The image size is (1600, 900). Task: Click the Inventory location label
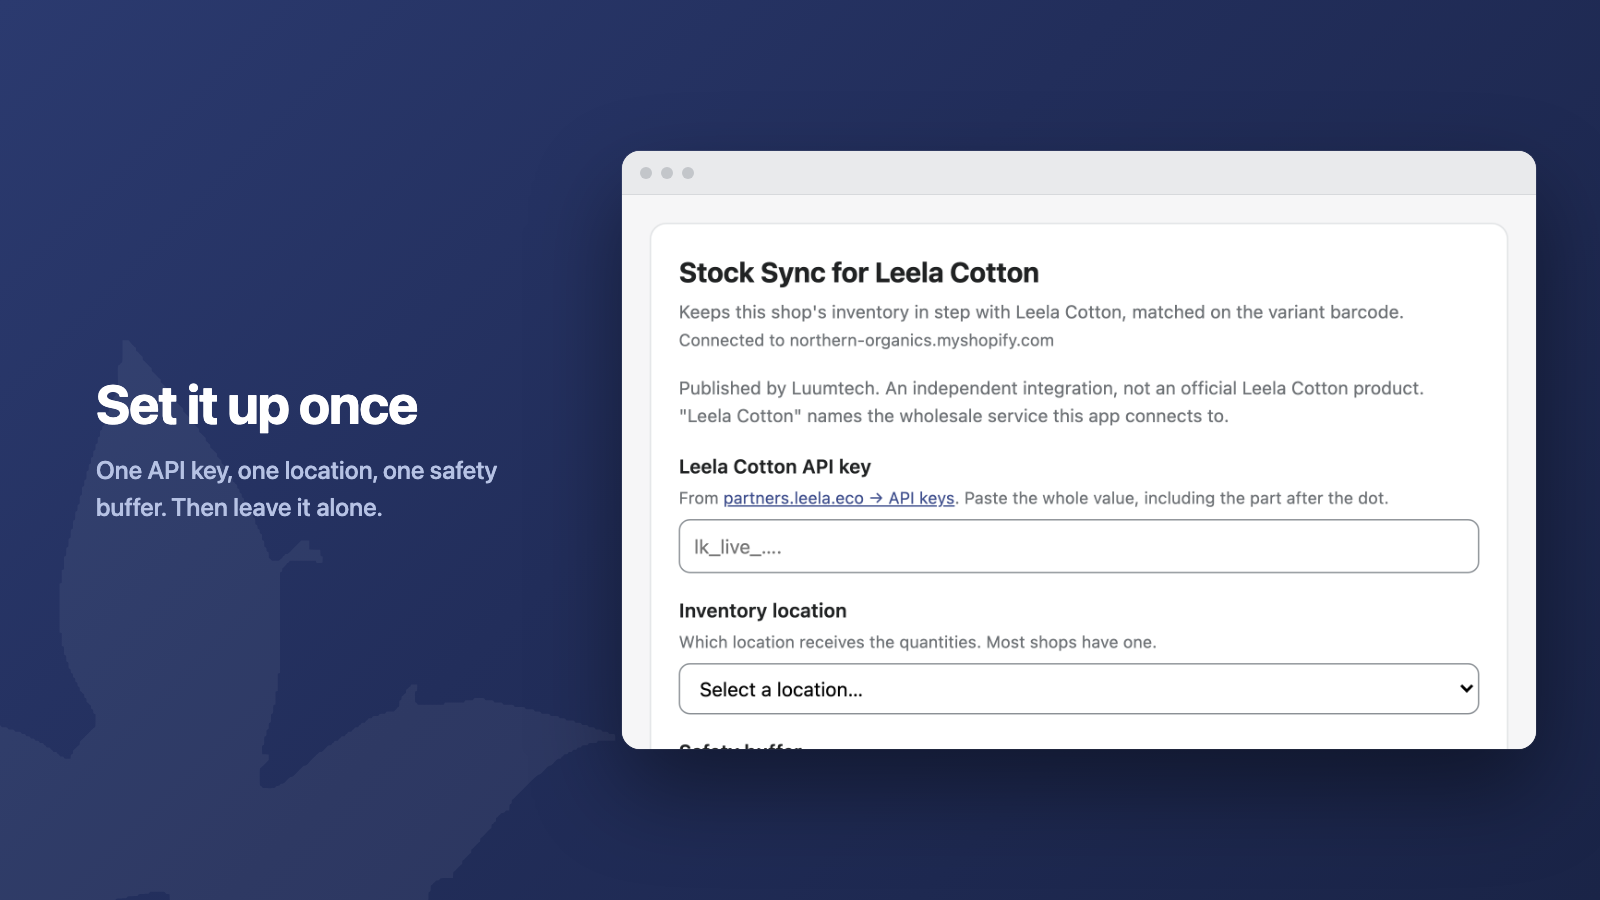pos(762,611)
